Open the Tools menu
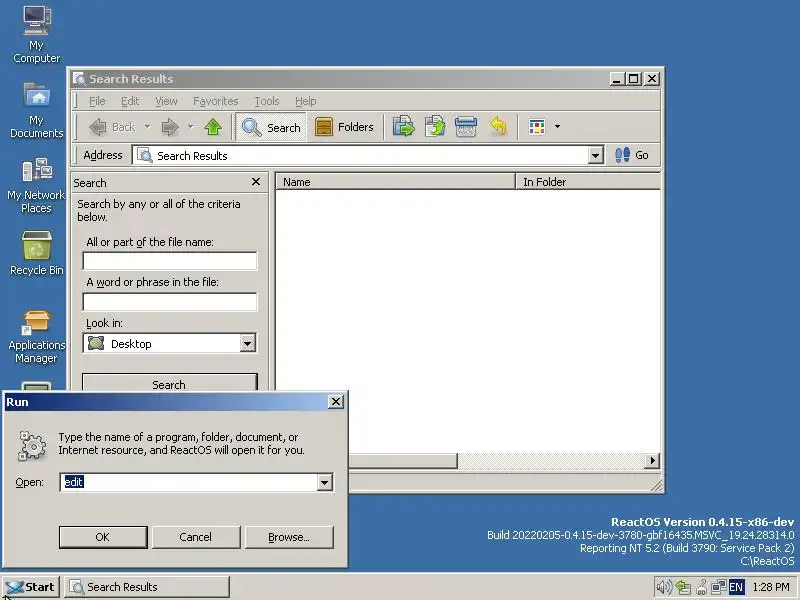The width and height of the screenshot is (800, 600). 267,101
